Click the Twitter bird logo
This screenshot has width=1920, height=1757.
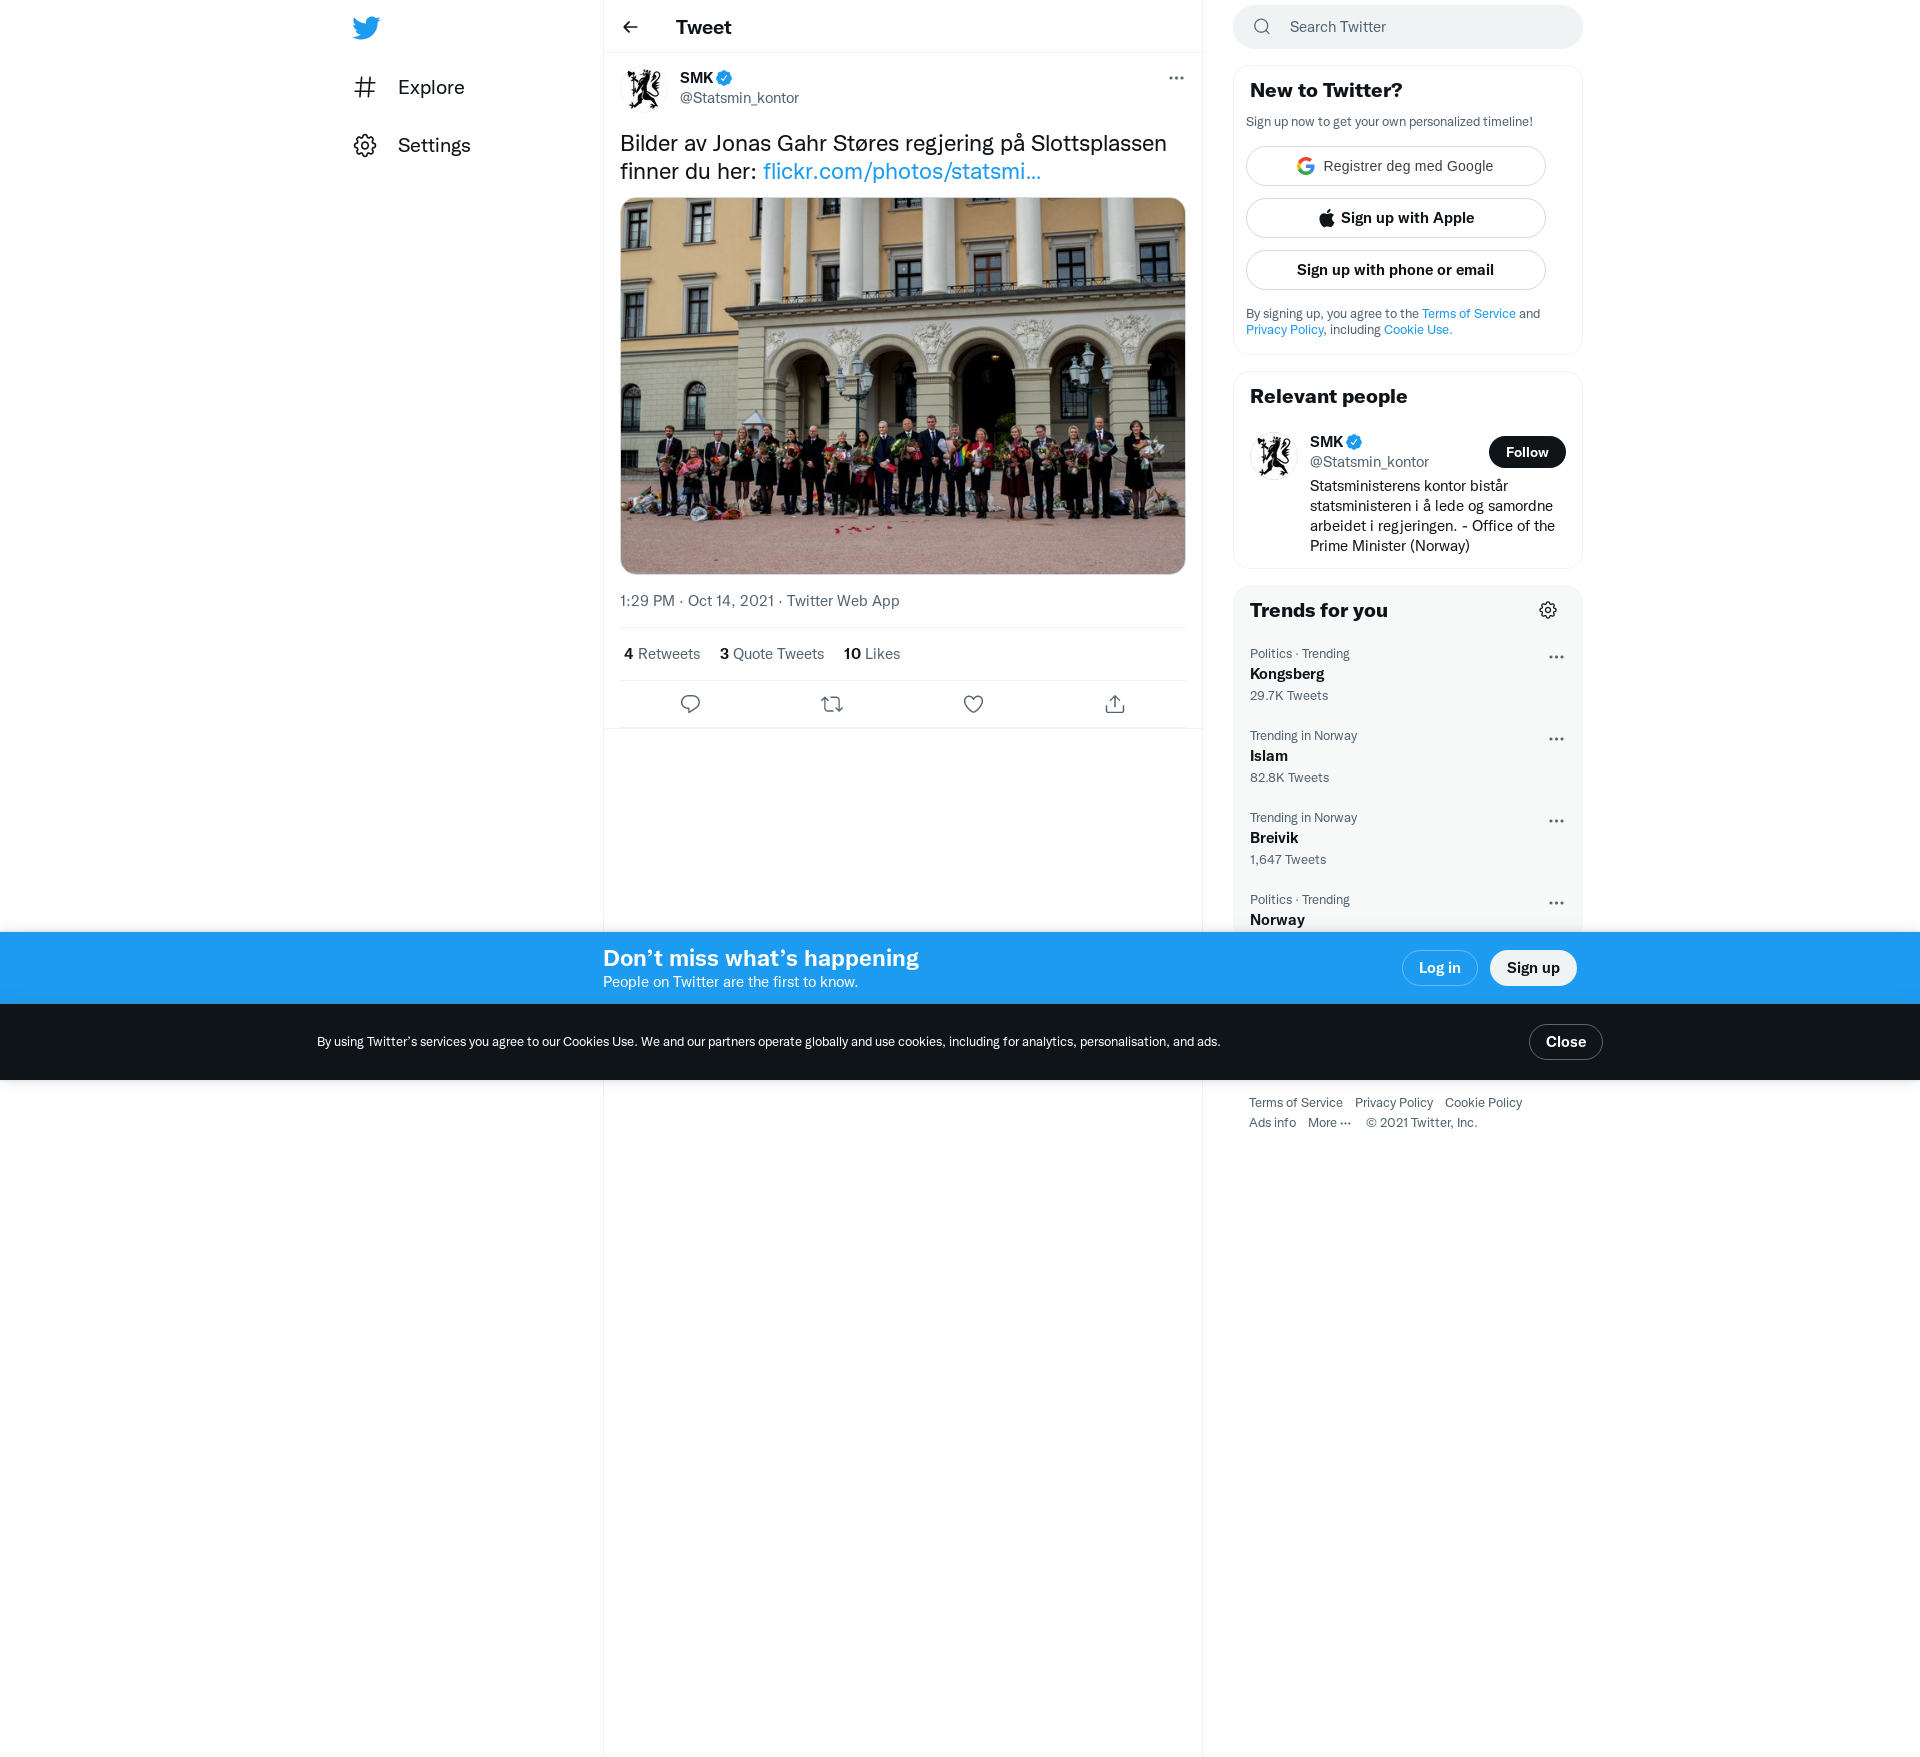coord(366,28)
